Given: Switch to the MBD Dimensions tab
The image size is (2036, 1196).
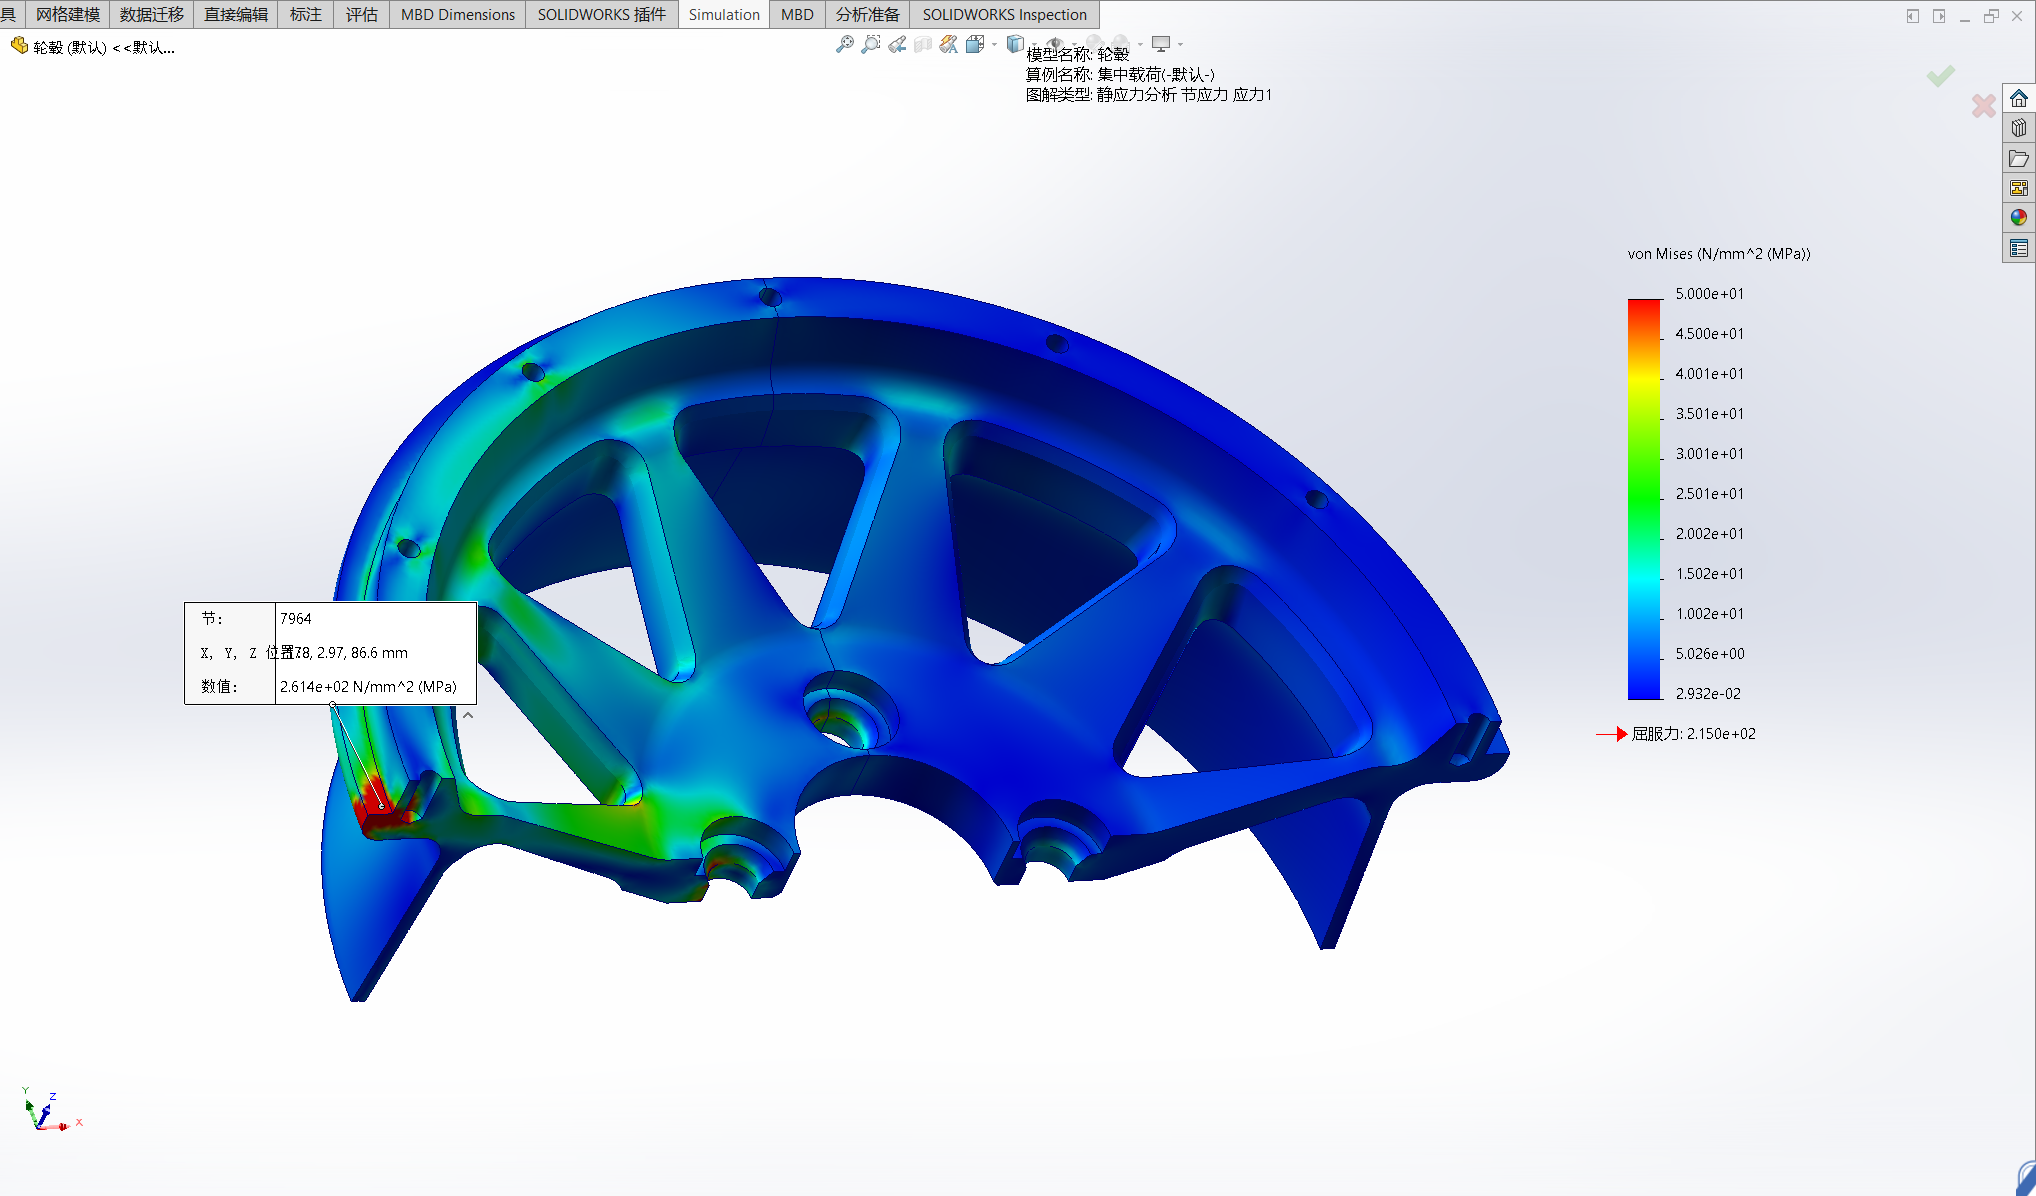Looking at the screenshot, I should 457,14.
